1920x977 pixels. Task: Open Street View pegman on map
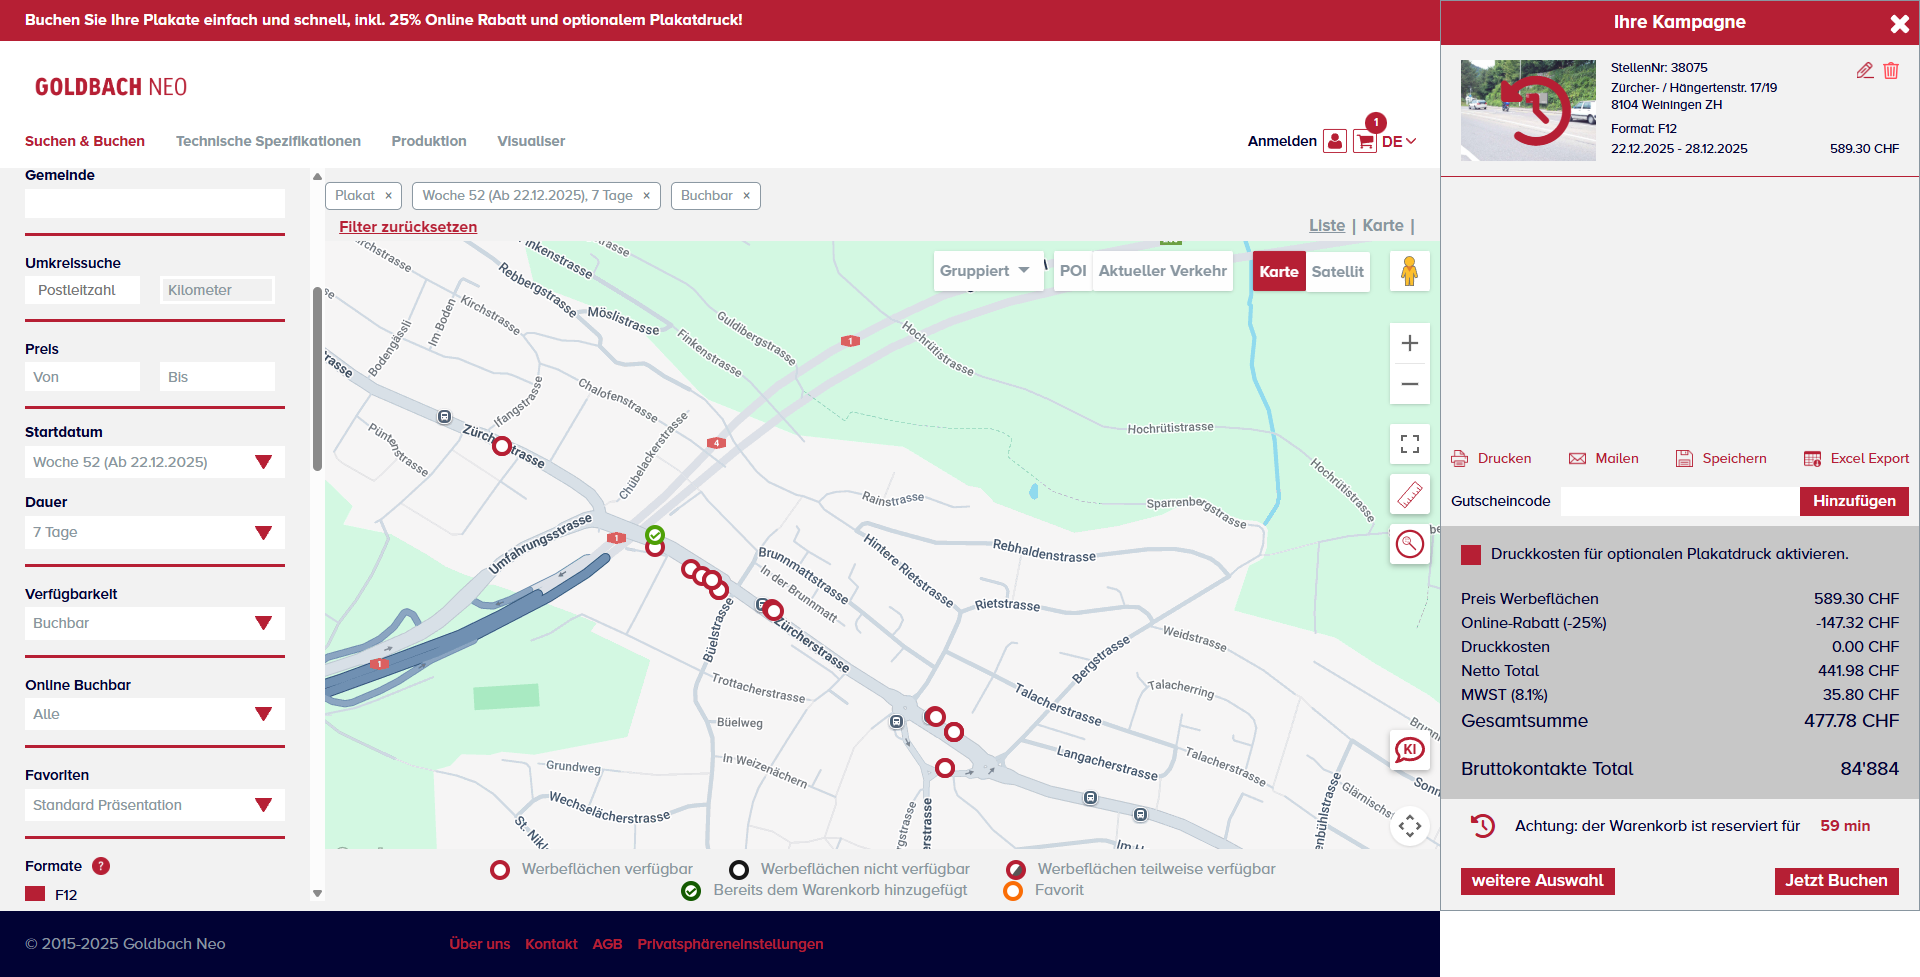point(1409,271)
